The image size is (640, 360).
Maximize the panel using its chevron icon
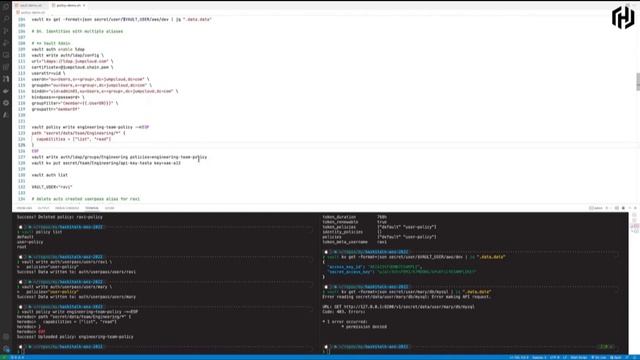coord(629,208)
